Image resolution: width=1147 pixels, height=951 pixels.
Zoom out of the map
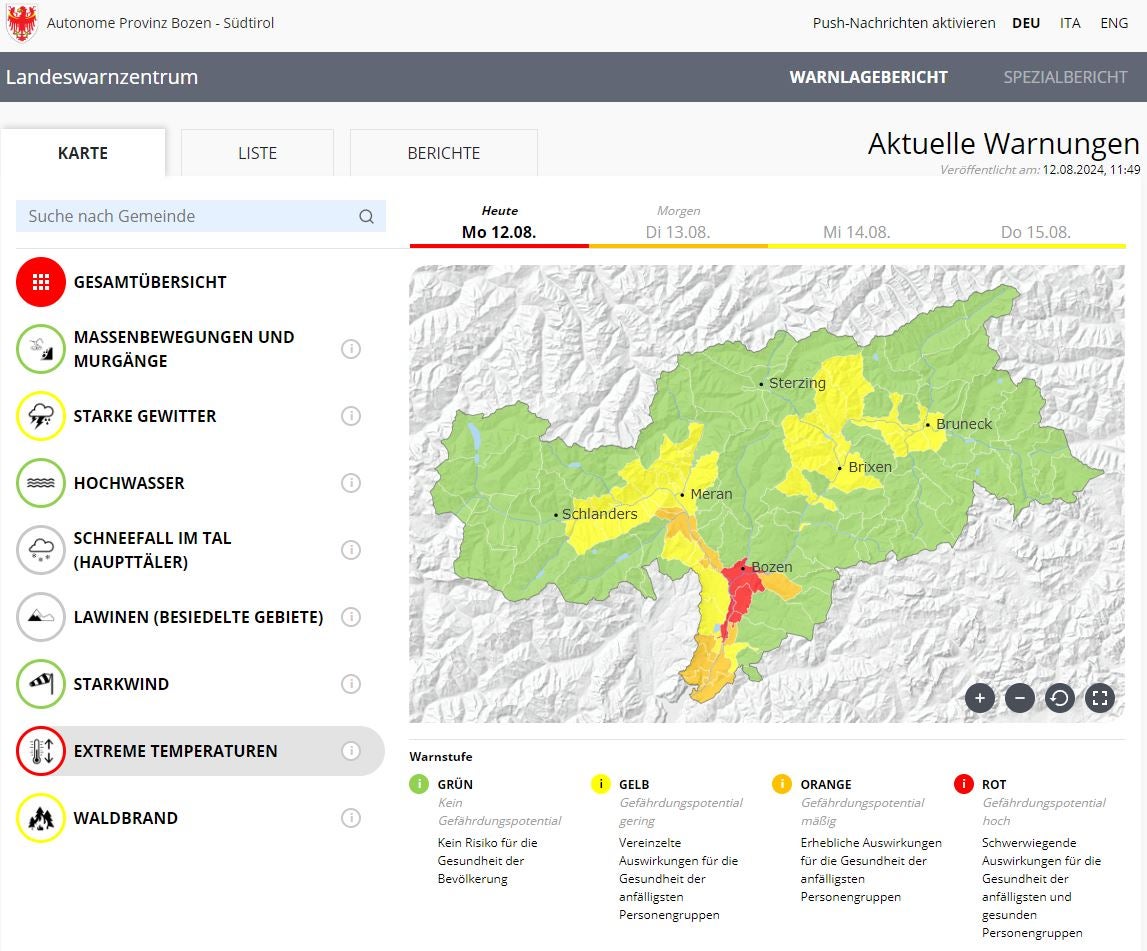pos(1020,698)
